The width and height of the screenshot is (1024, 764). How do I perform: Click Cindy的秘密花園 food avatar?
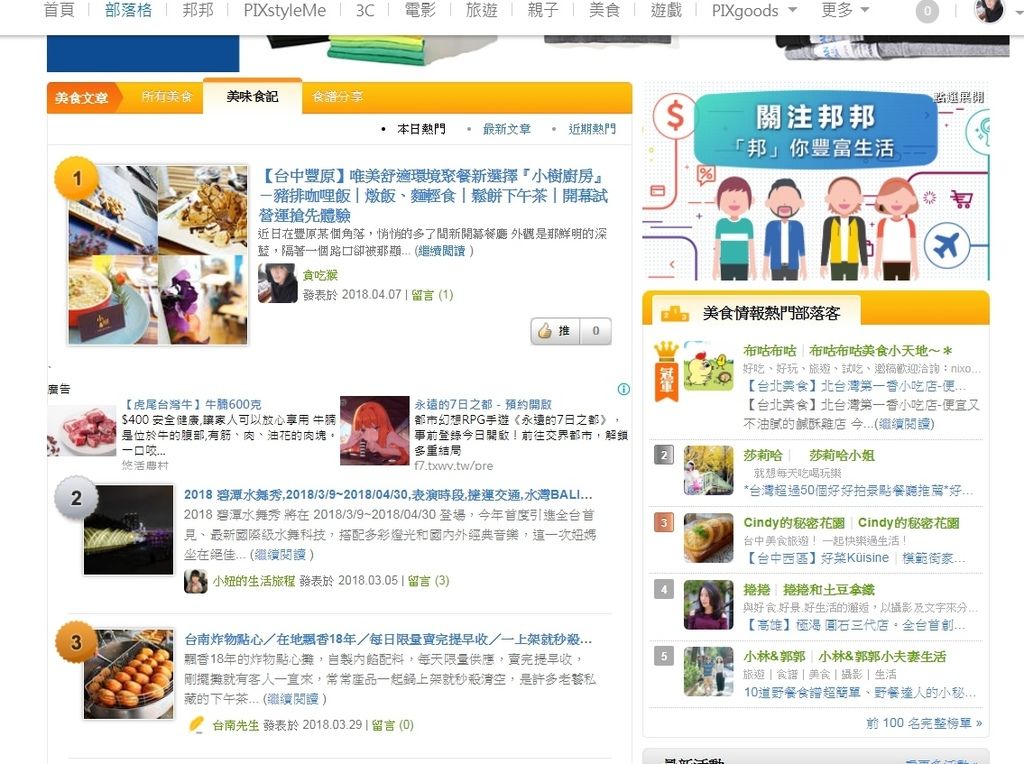(709, 538)
